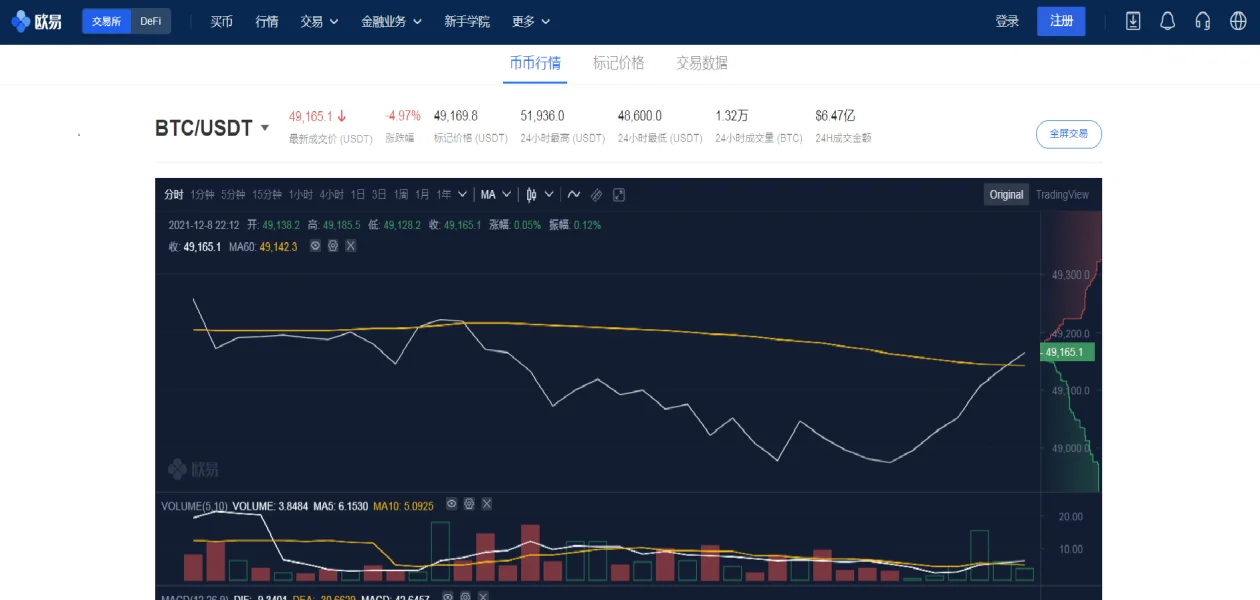Image resolution: width=1260 pixels, height=600 pixels.
Task: Click the ruler measurement tool icon
Action: pyautogui.click(x=596, y=195)
